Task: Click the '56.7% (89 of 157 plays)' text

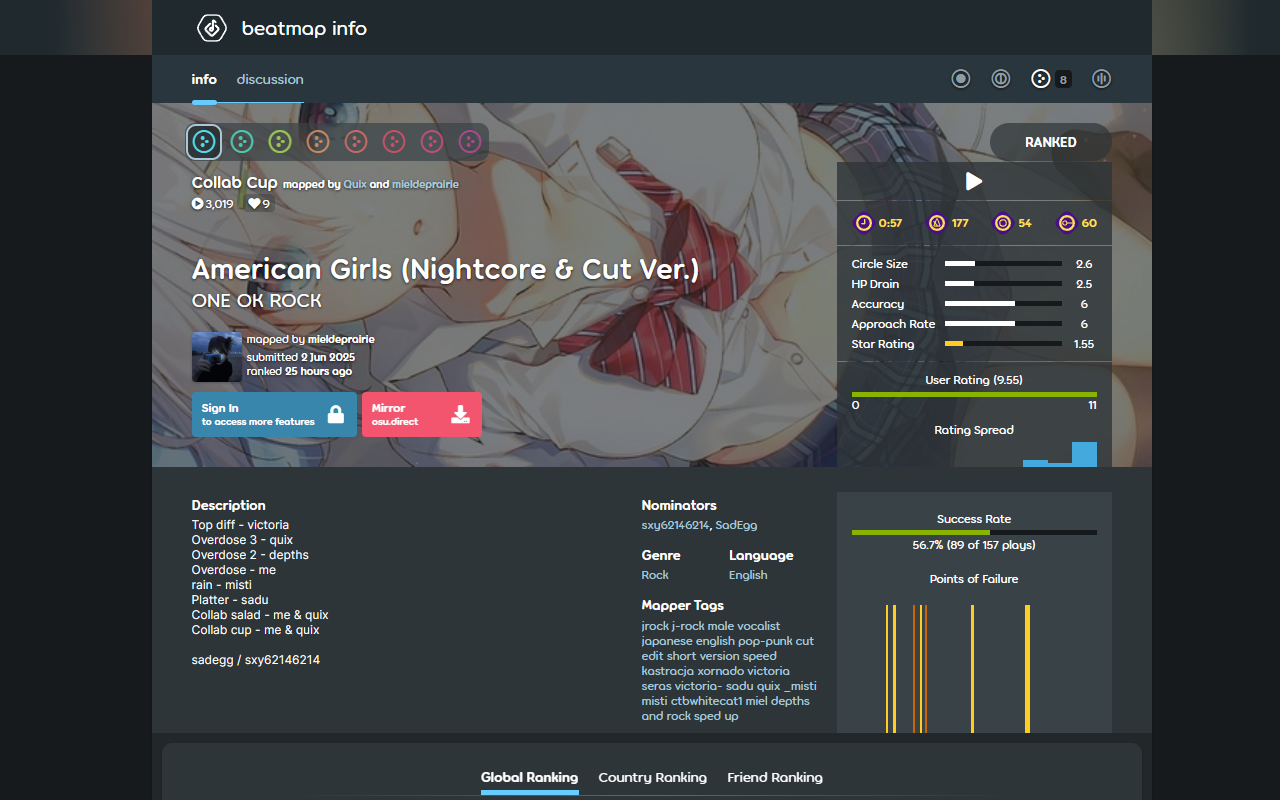Action: tap(974, 545)
